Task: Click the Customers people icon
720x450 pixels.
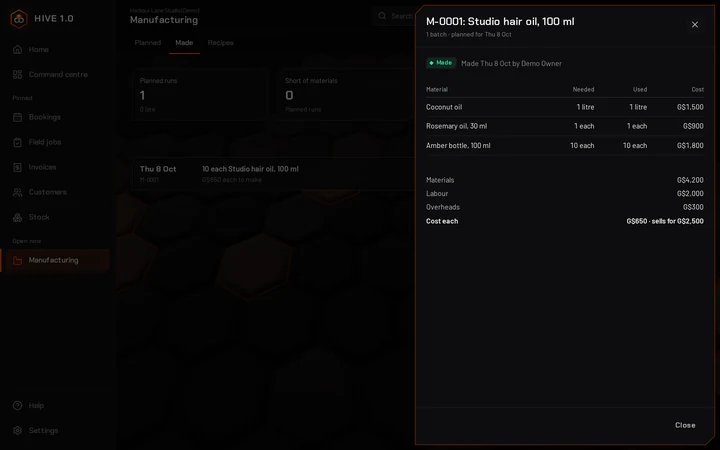Action: pyautogui.click(x=17, y=192)
